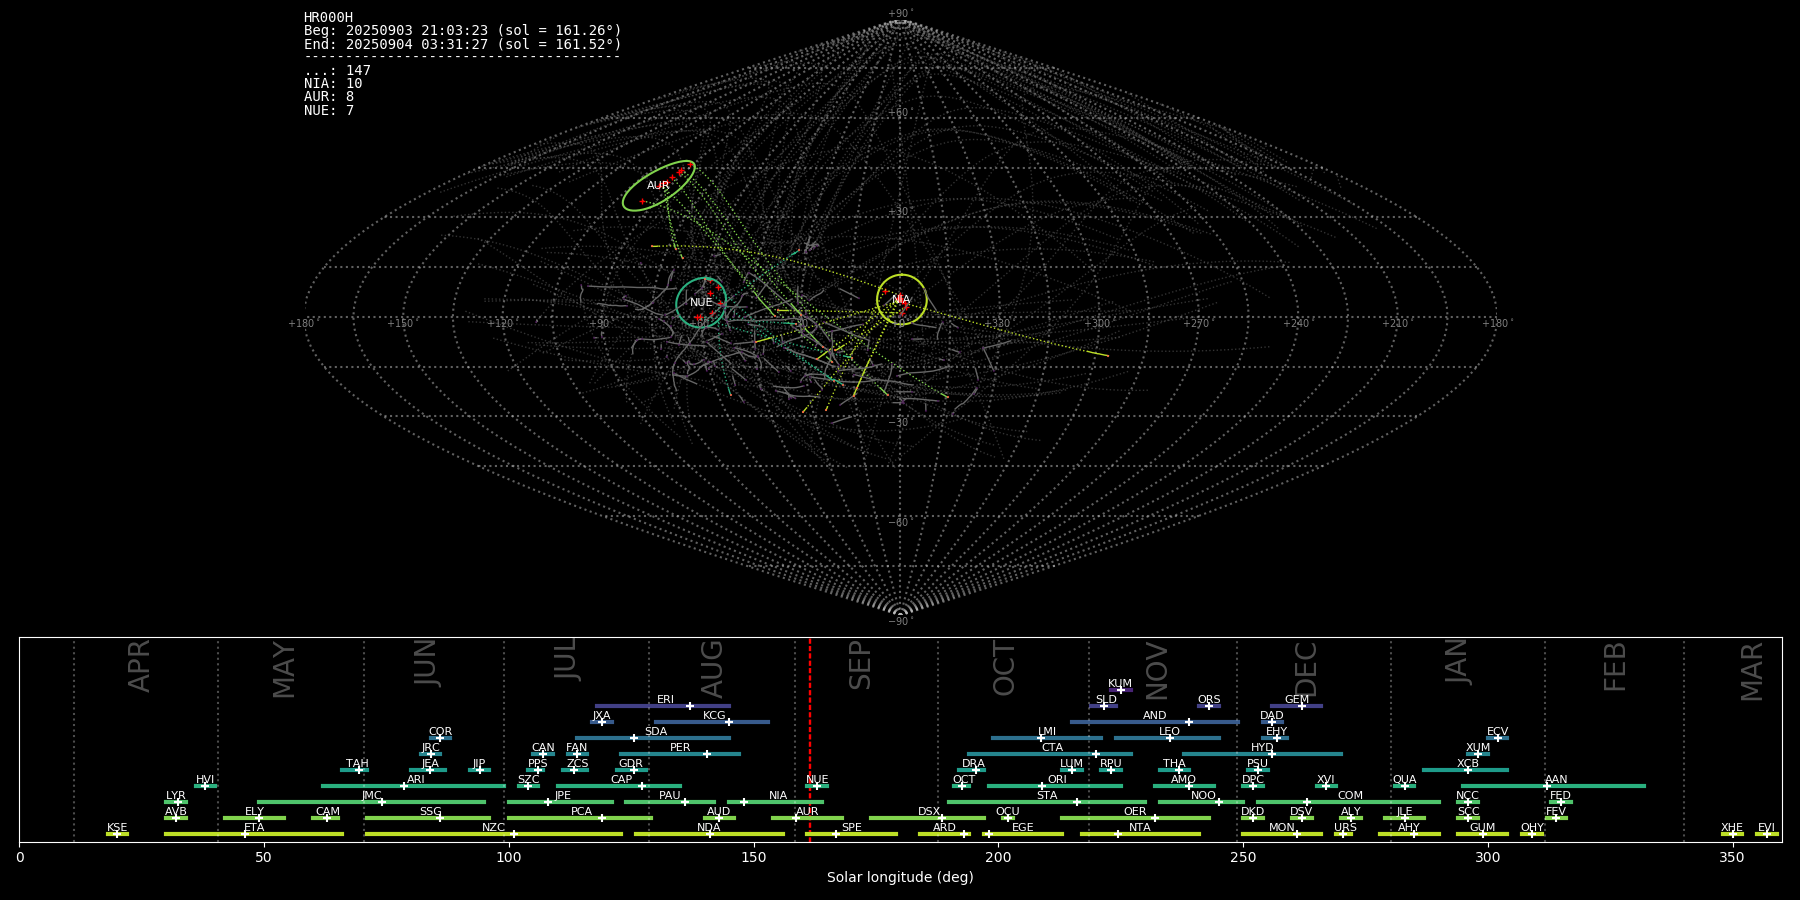1800x900 pixels.
Task: Click the KCG shower label on the timeline
Action: [x=714, y=716]
